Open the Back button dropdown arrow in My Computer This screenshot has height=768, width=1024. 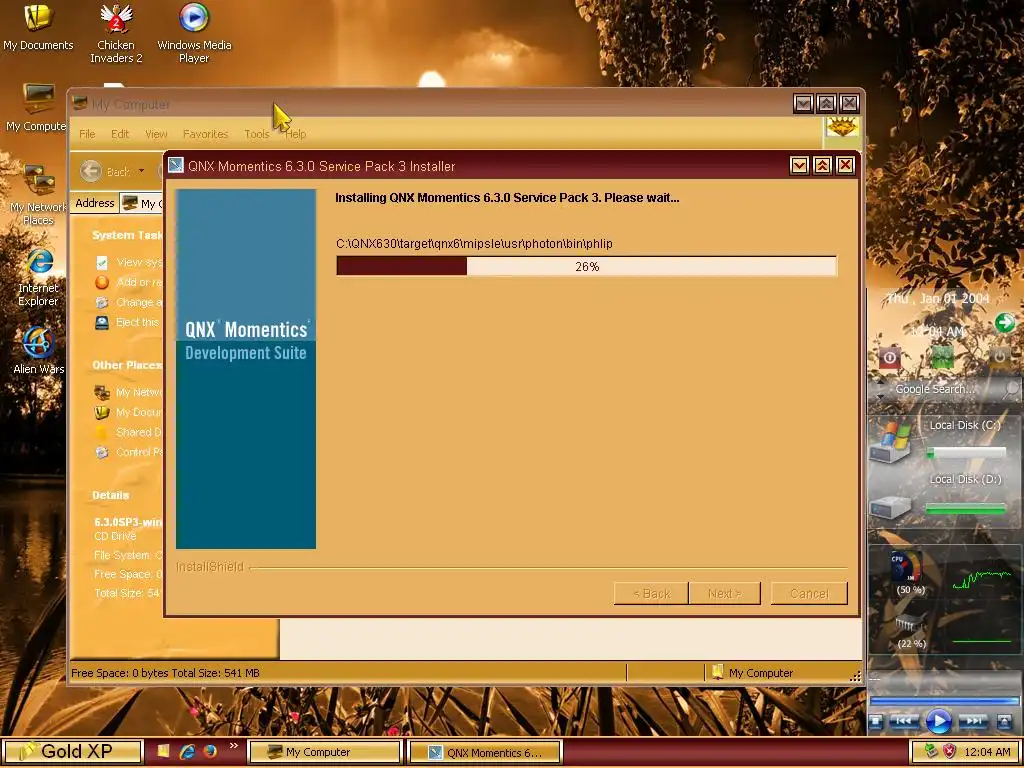tap(141, 172)
